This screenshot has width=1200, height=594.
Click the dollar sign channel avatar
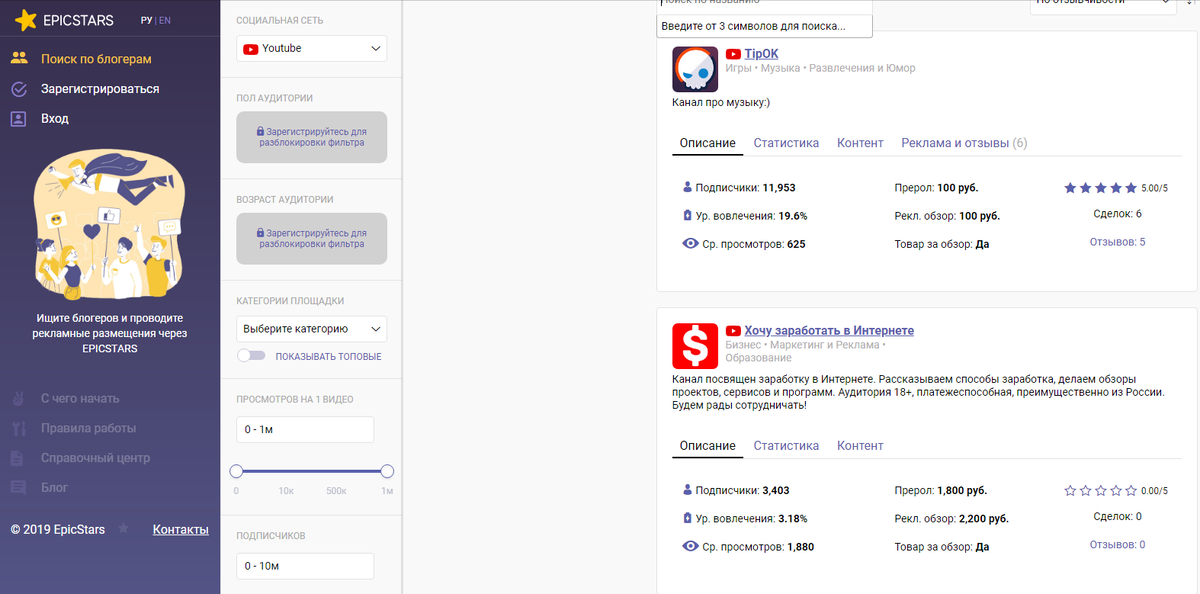click(695, 345)
